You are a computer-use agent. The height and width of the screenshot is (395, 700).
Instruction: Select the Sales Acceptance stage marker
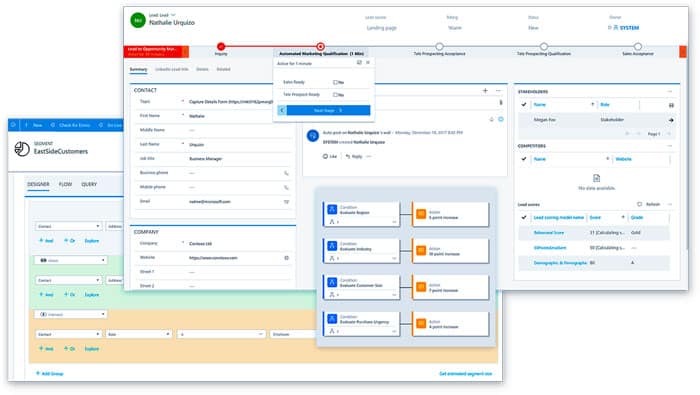638,46
